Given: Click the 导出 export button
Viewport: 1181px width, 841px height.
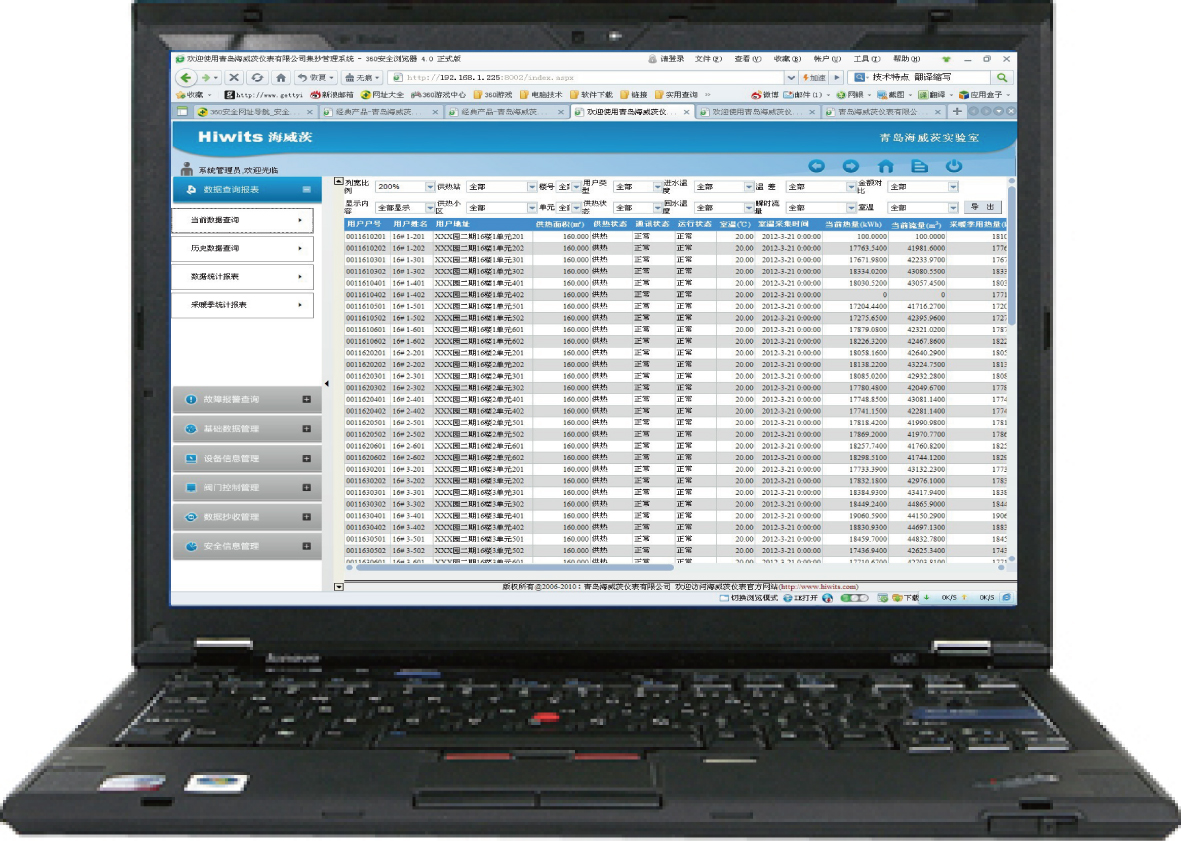Looking at the screenshot, I should pos(981,207).
